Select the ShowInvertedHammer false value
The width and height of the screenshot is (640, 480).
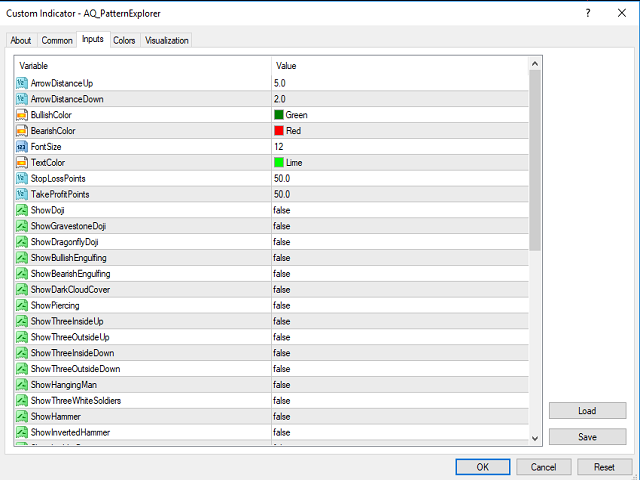point(282,433)
